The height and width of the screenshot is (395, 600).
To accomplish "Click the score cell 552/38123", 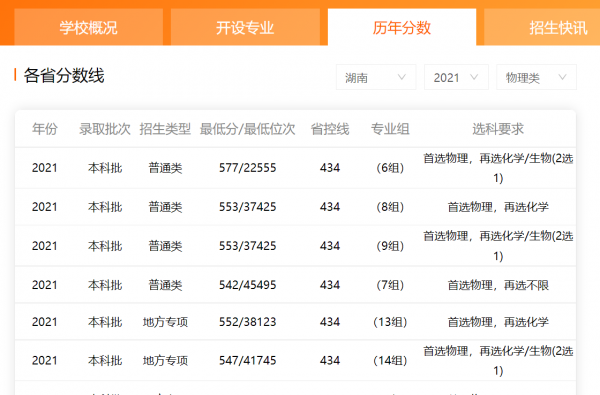I will tap(248, 322).
